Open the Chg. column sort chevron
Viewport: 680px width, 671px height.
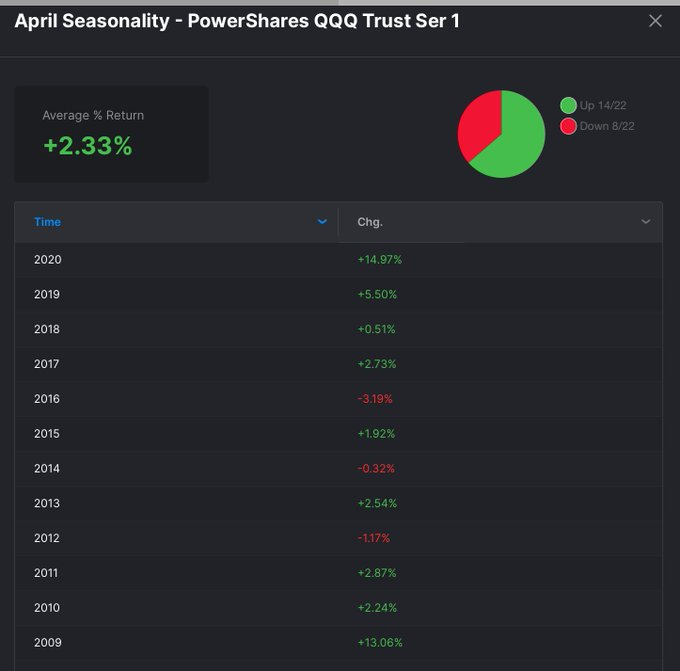pyautogui.click(x=645, y=222)
